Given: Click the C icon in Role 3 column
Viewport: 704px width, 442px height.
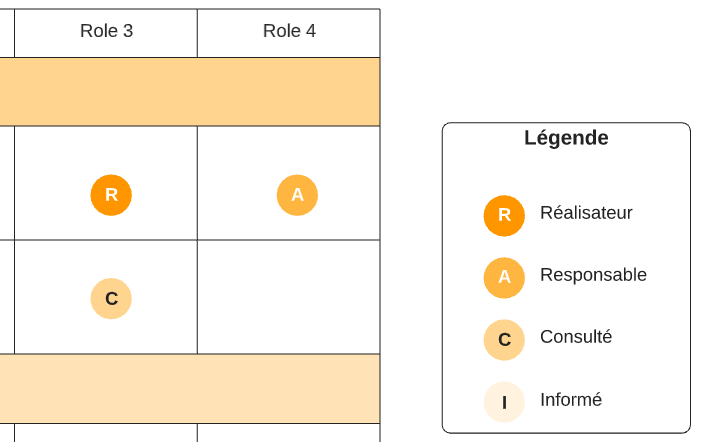Looking at the screenshot, I should click(x=111, y=298).
